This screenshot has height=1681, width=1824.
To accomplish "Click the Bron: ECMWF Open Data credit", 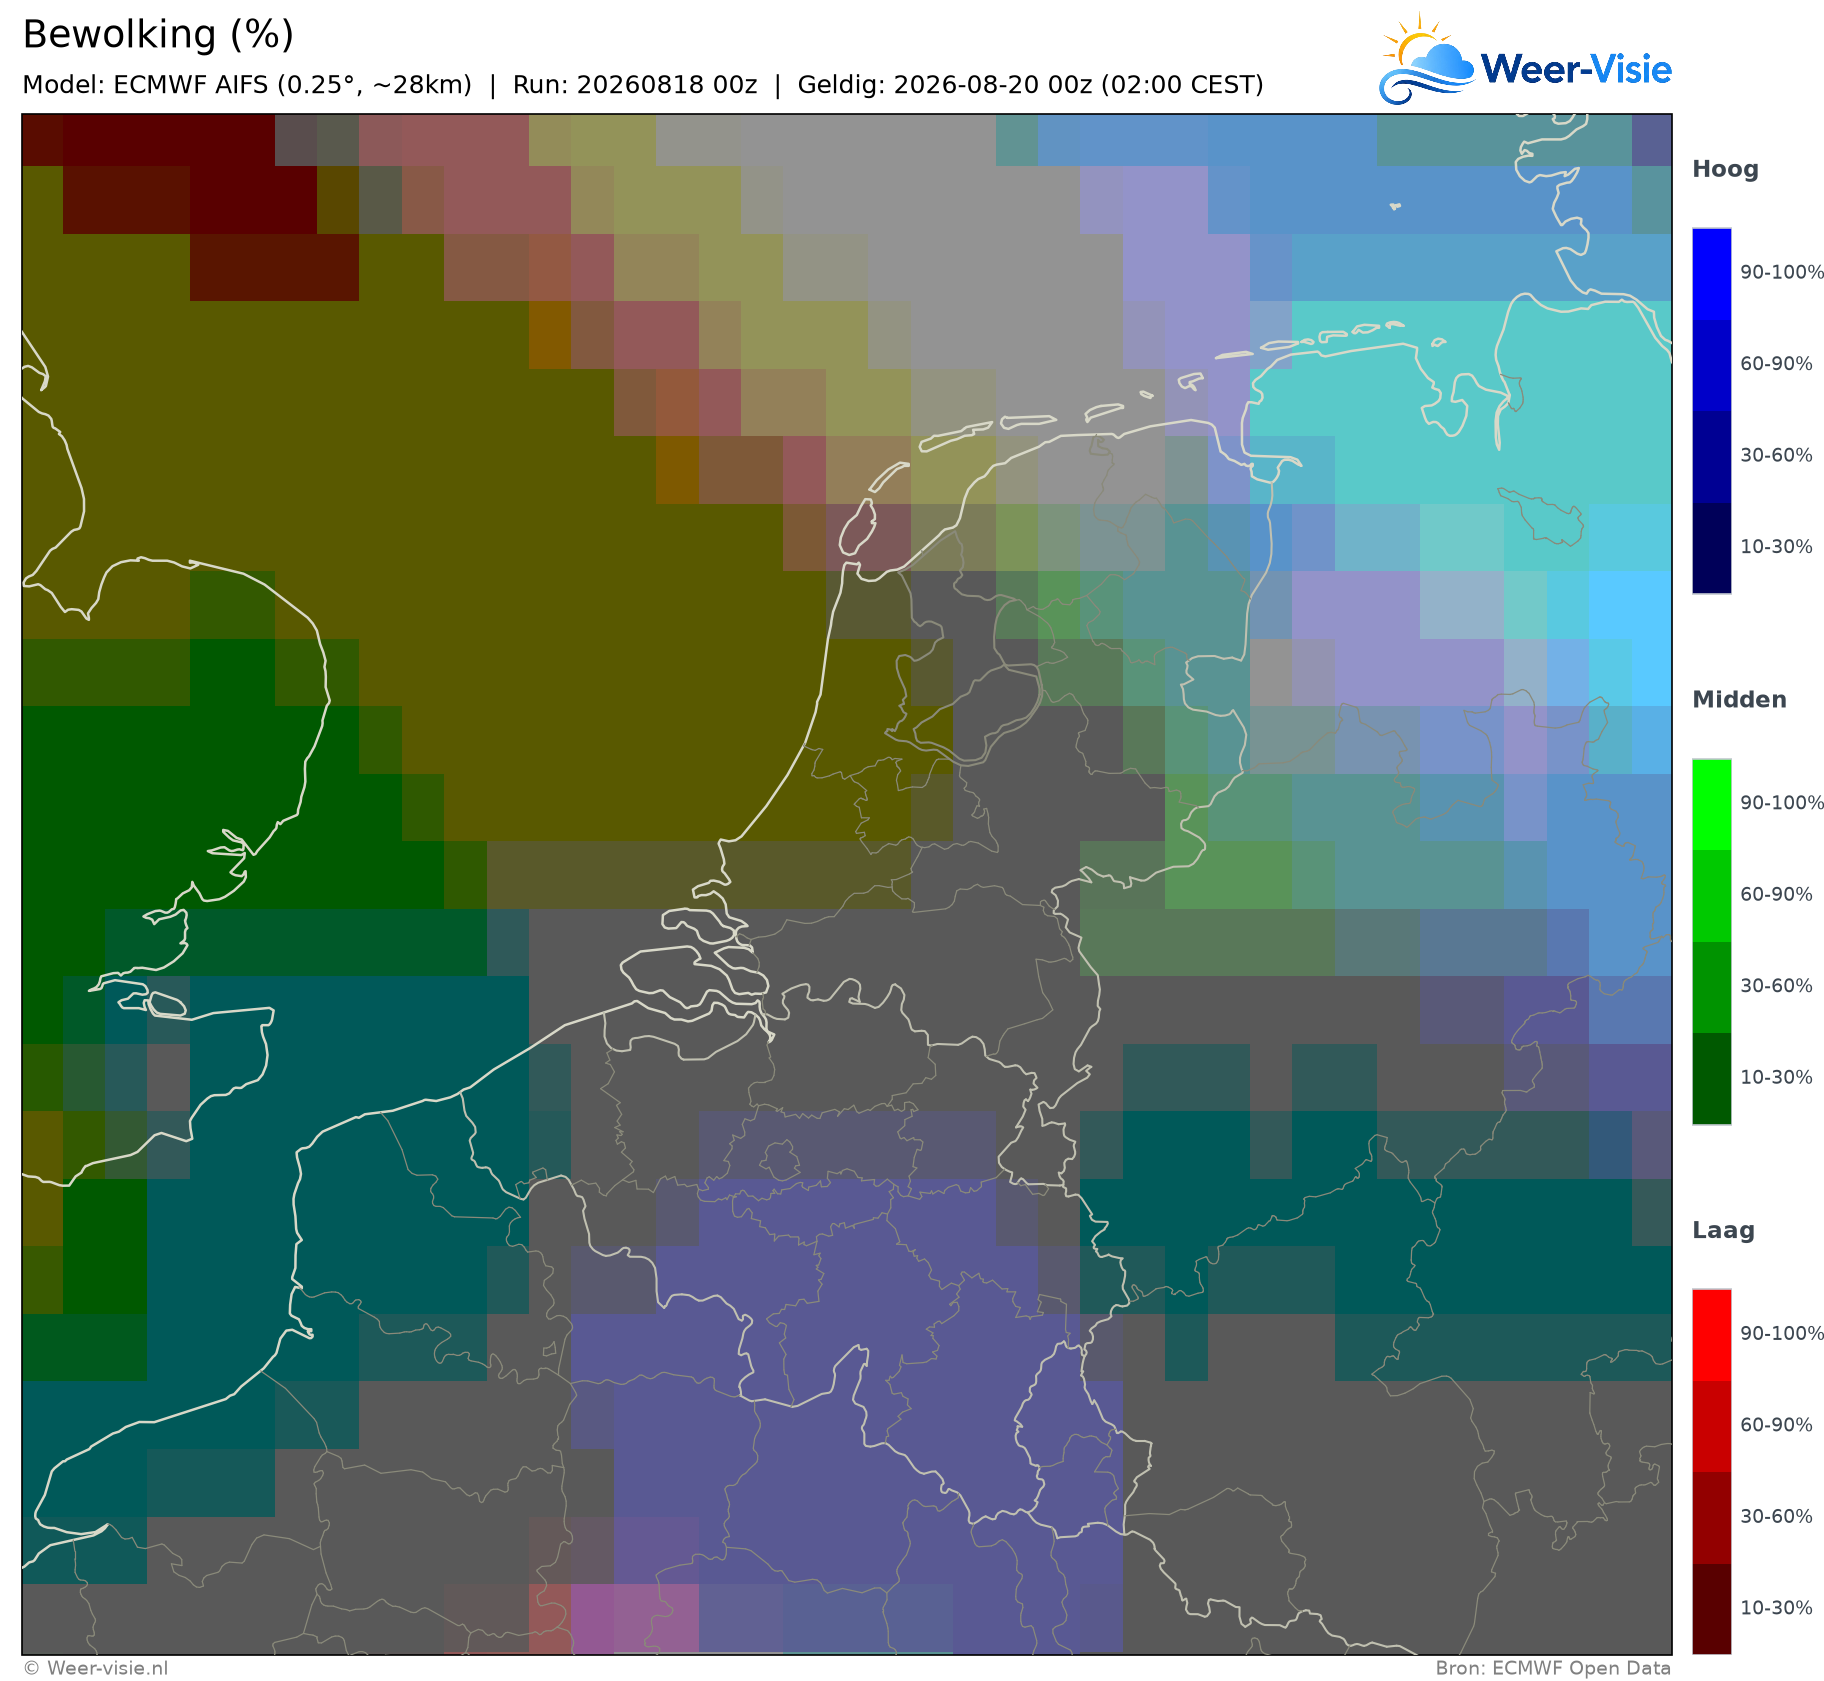I will (1553, 1668).
